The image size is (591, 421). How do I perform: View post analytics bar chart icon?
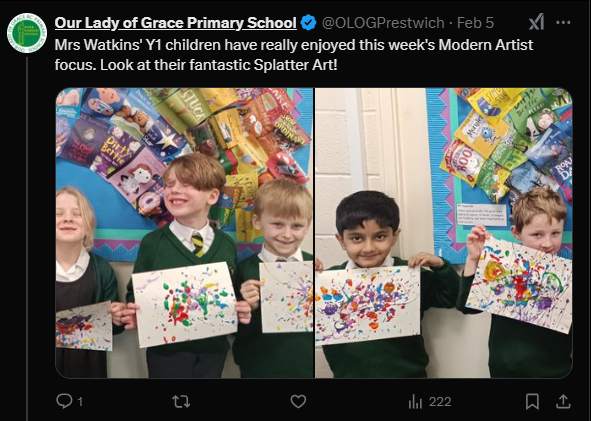[x=415, y=401]
